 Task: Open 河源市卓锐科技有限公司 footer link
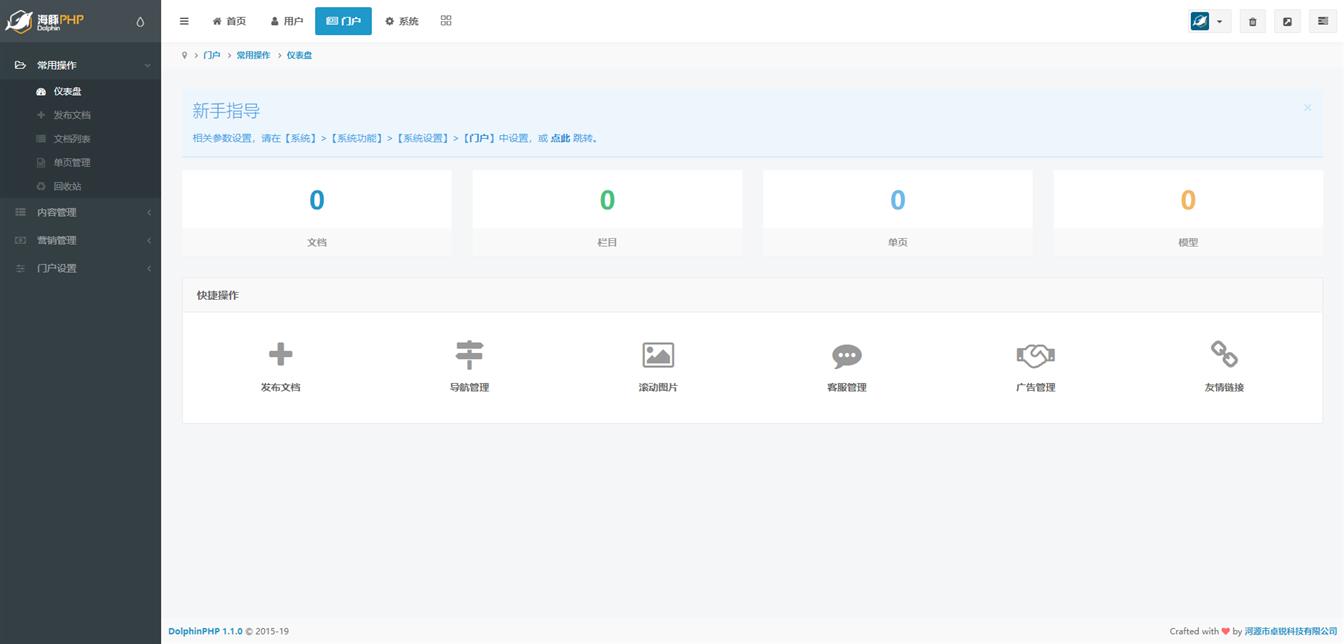(1290, 631)
